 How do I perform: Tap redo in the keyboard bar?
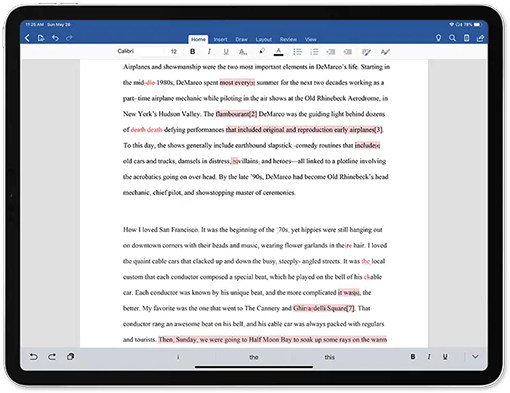(52, 357)
